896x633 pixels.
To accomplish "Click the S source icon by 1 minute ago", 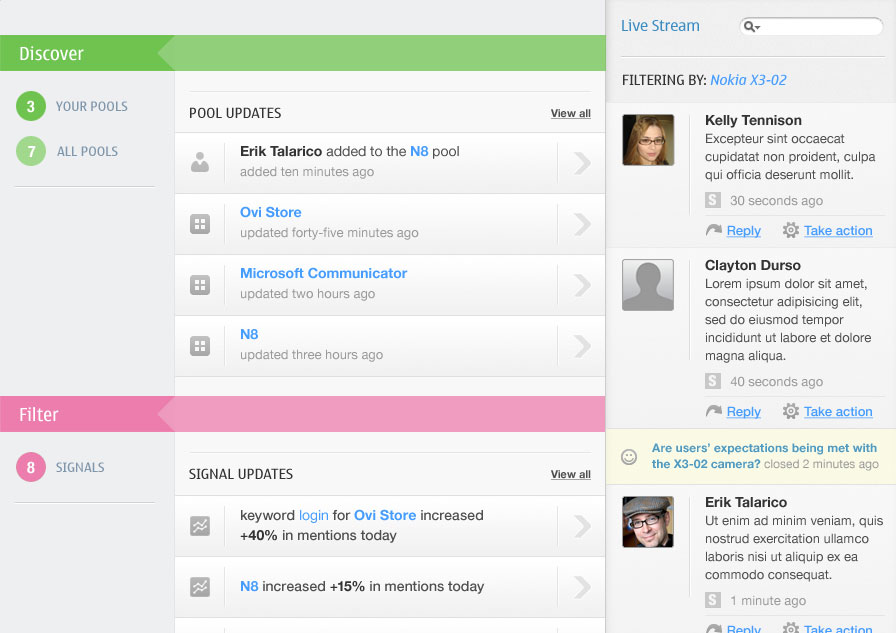I will pyautogui.click(x=713, y=600).
